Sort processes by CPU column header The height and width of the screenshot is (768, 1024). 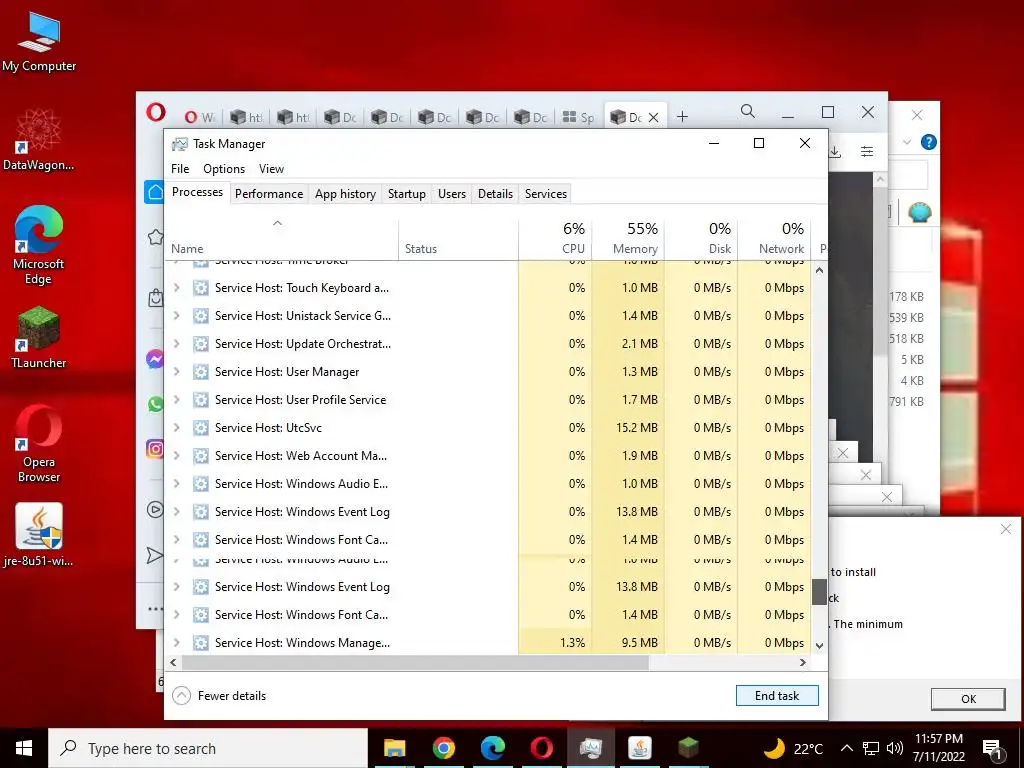click(556, 239)
